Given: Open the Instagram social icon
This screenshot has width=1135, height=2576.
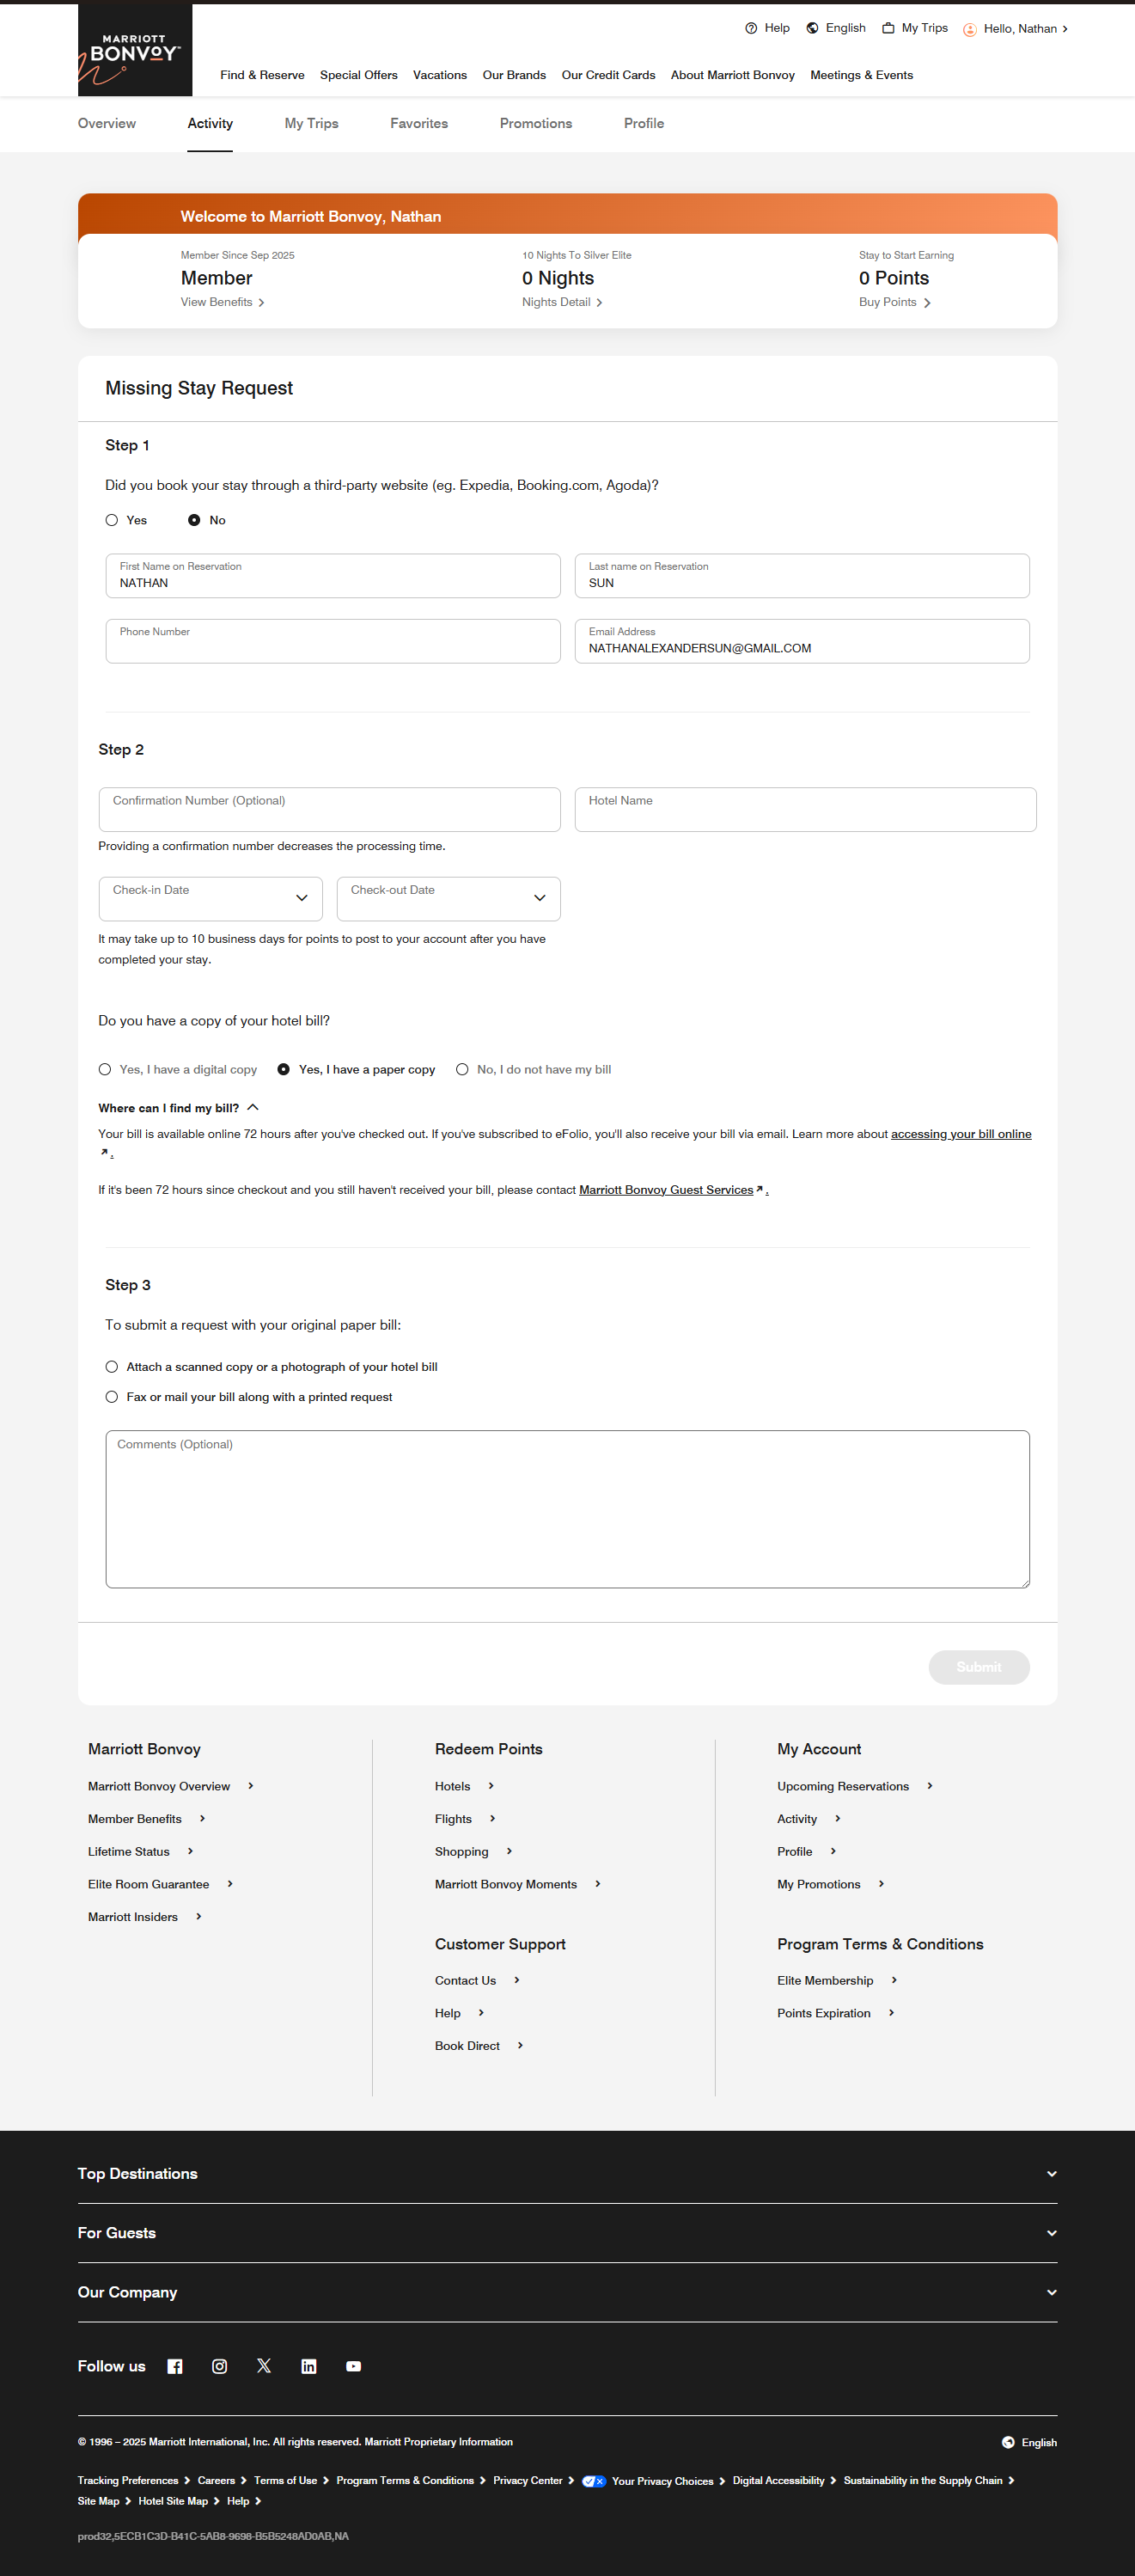Looking at the screenshot, I should pyautogui.click(x=219, y=2366).
